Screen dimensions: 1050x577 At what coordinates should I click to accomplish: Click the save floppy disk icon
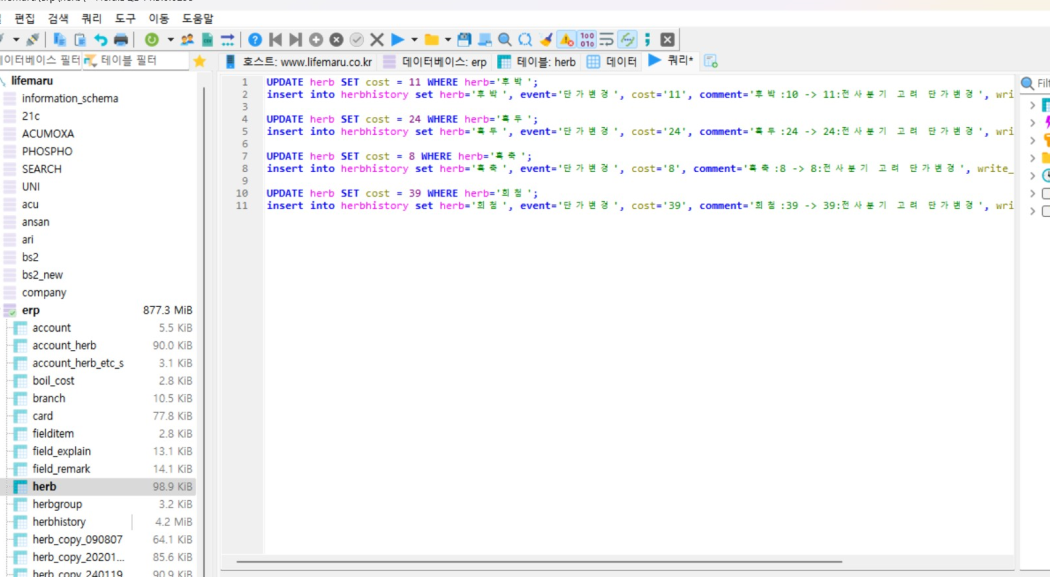click(464, 39)
